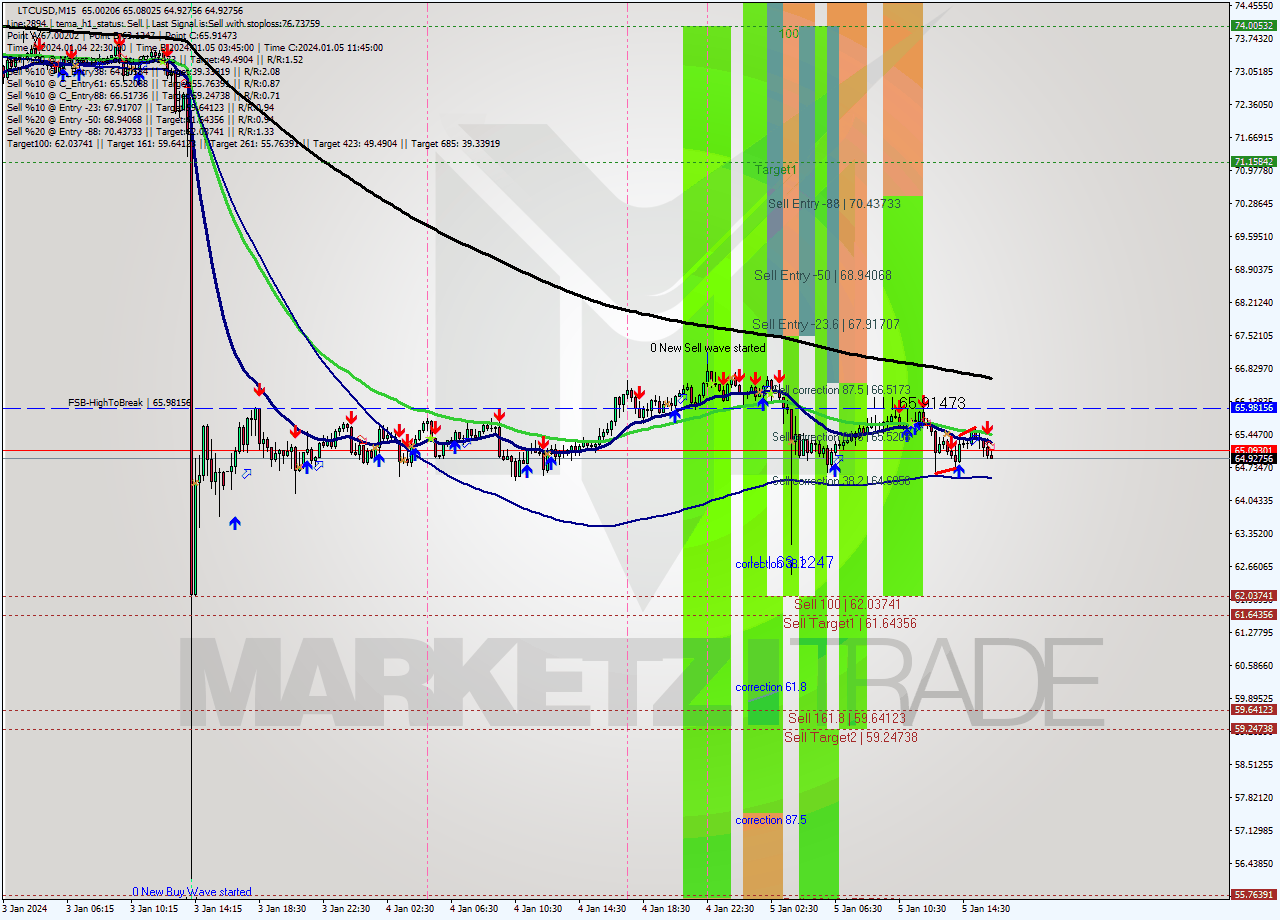Click the '3 Jan 22:30' time label
Image resolution: width=1280 pixels, height=920 pixels.
click(x=346, y=909)
